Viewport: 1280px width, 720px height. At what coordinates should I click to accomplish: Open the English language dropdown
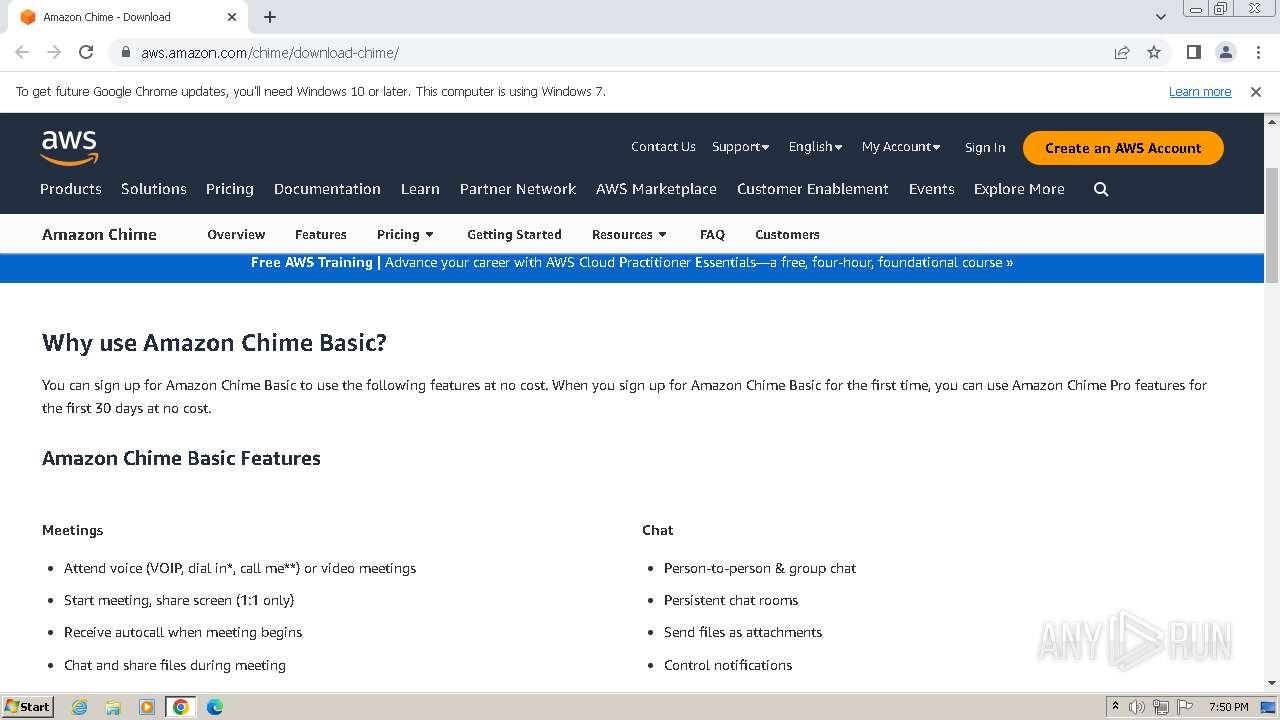(815, 147)
